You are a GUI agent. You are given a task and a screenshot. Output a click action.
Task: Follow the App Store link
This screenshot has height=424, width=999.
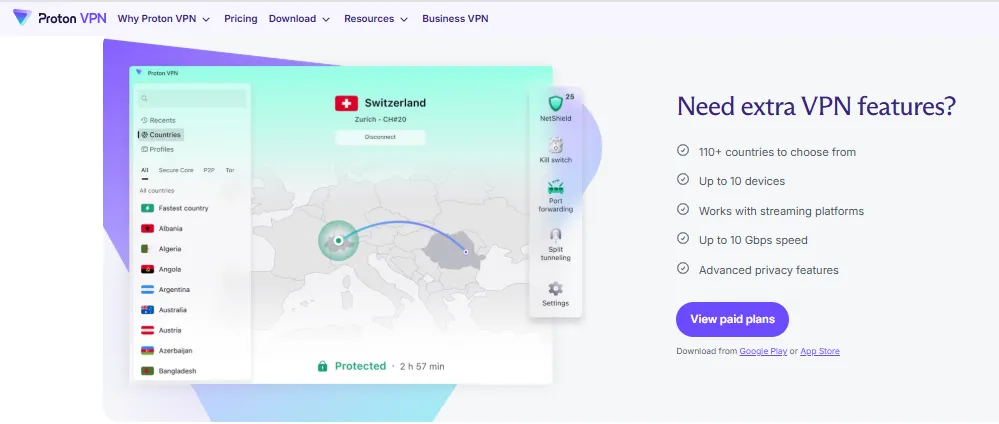click(x=819, y=351)
